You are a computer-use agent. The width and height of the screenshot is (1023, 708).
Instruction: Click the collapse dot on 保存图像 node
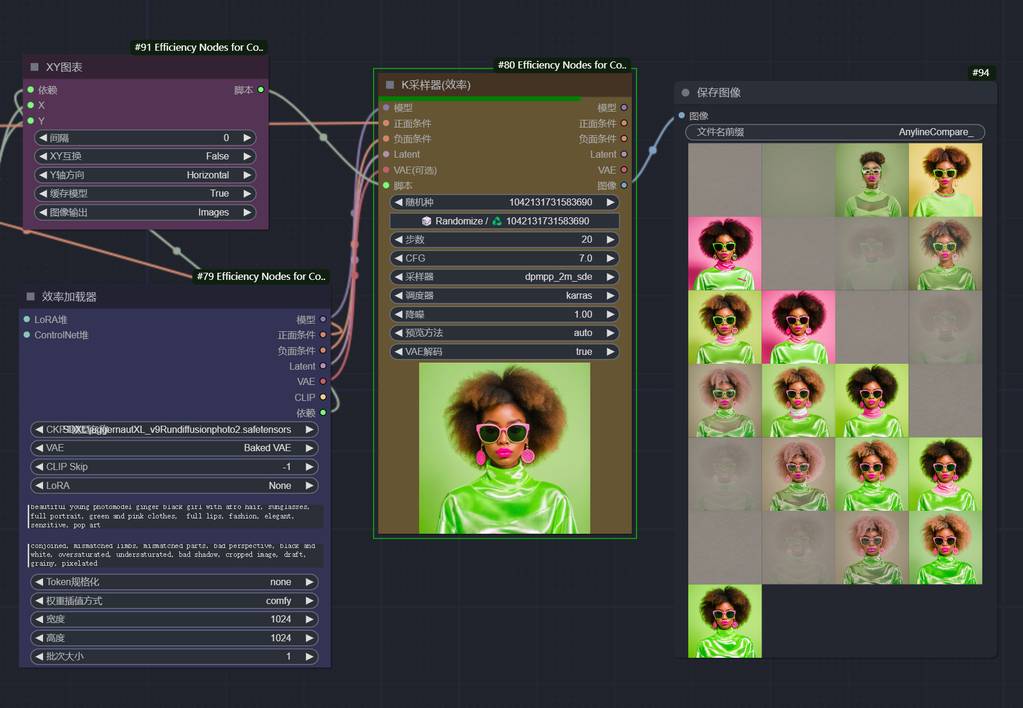tap(685, 93)
